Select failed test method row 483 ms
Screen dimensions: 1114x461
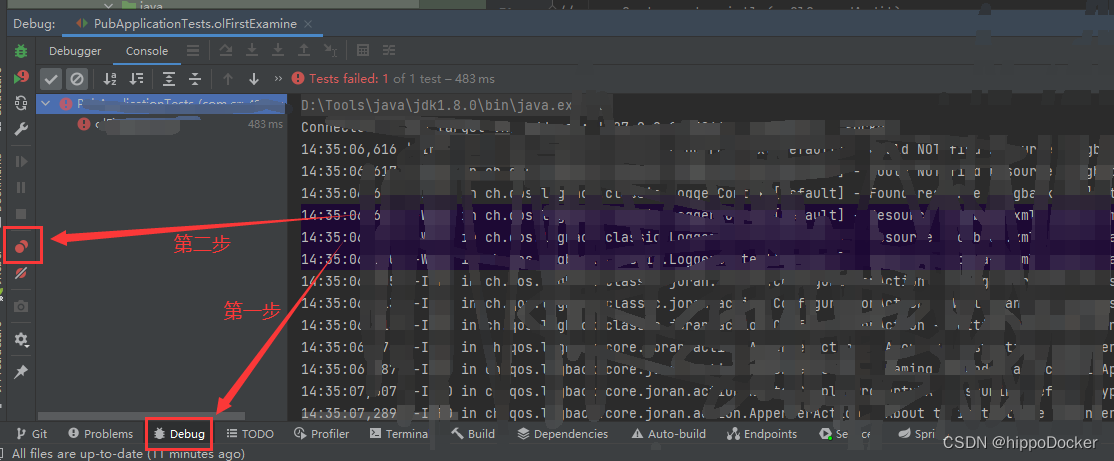[161, 124]
